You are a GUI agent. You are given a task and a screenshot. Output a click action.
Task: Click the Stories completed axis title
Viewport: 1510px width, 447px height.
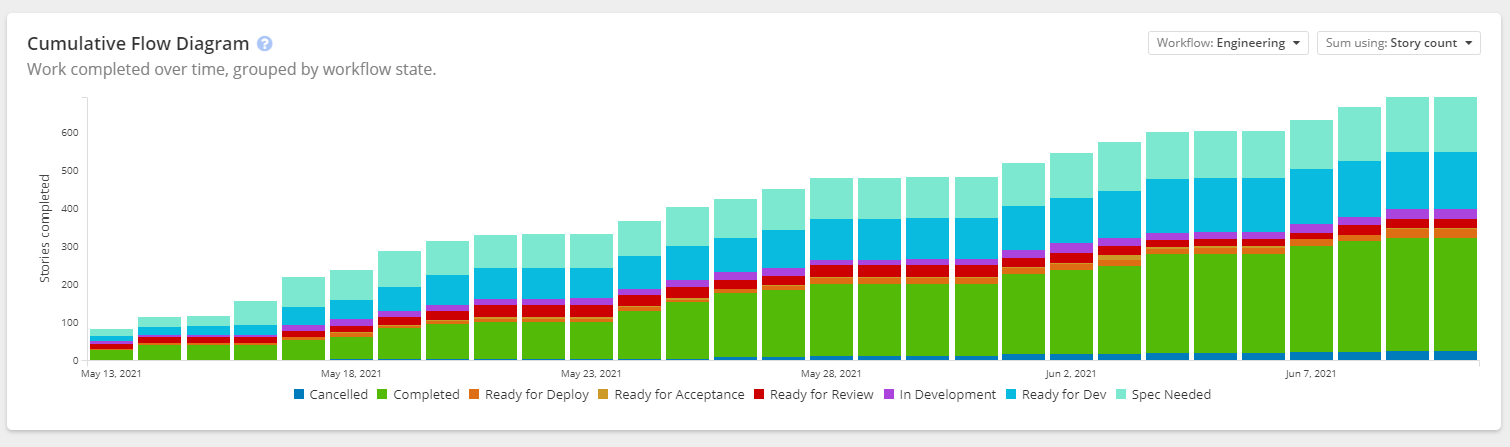(x=45, y=228)
